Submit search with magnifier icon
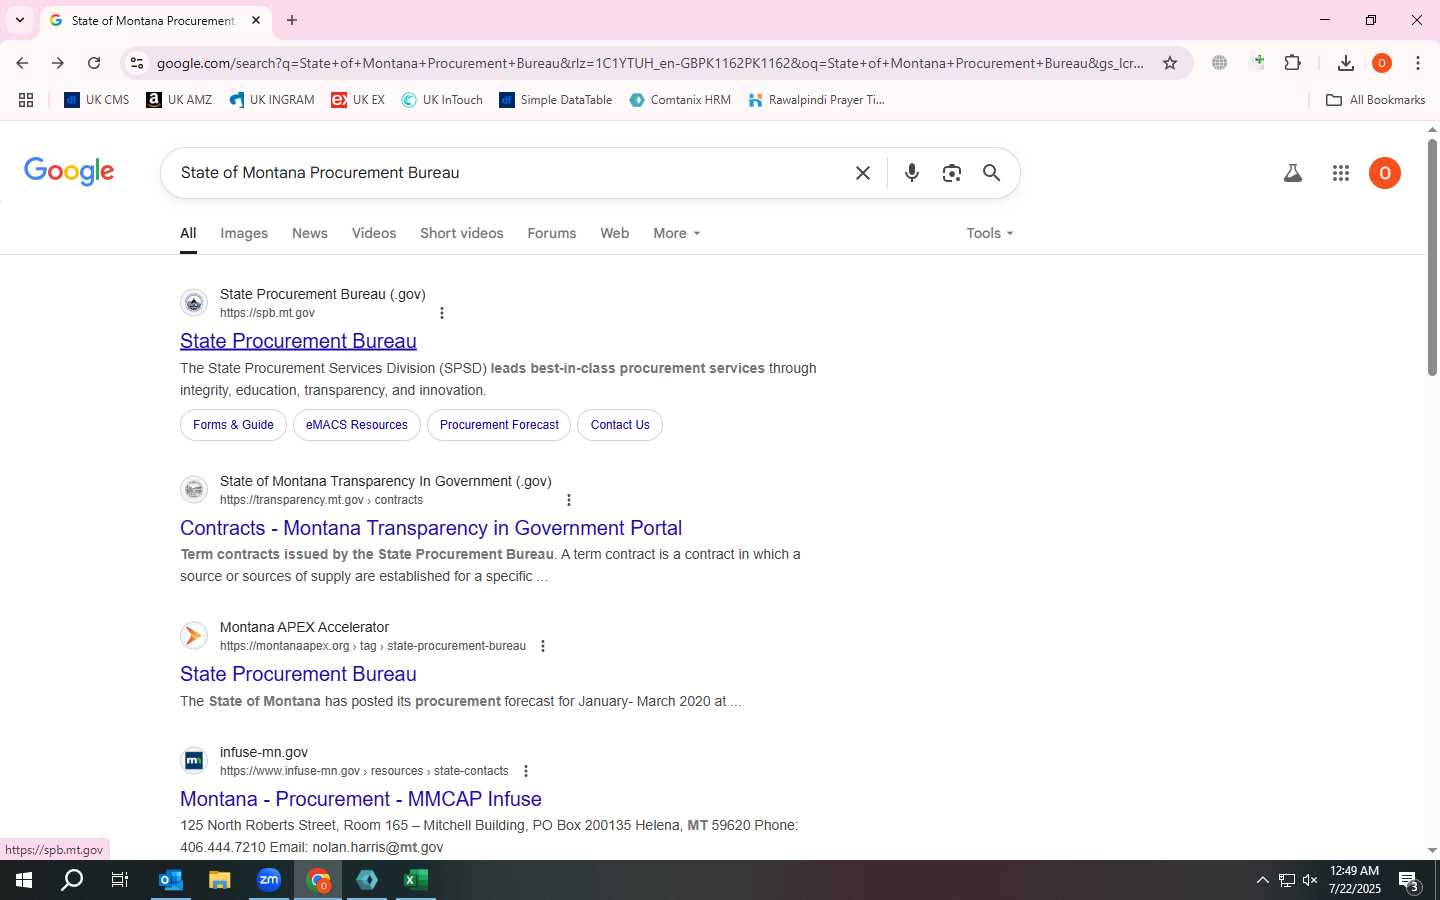This screenshot has width=1440, height=900. [x=992, y=173]
